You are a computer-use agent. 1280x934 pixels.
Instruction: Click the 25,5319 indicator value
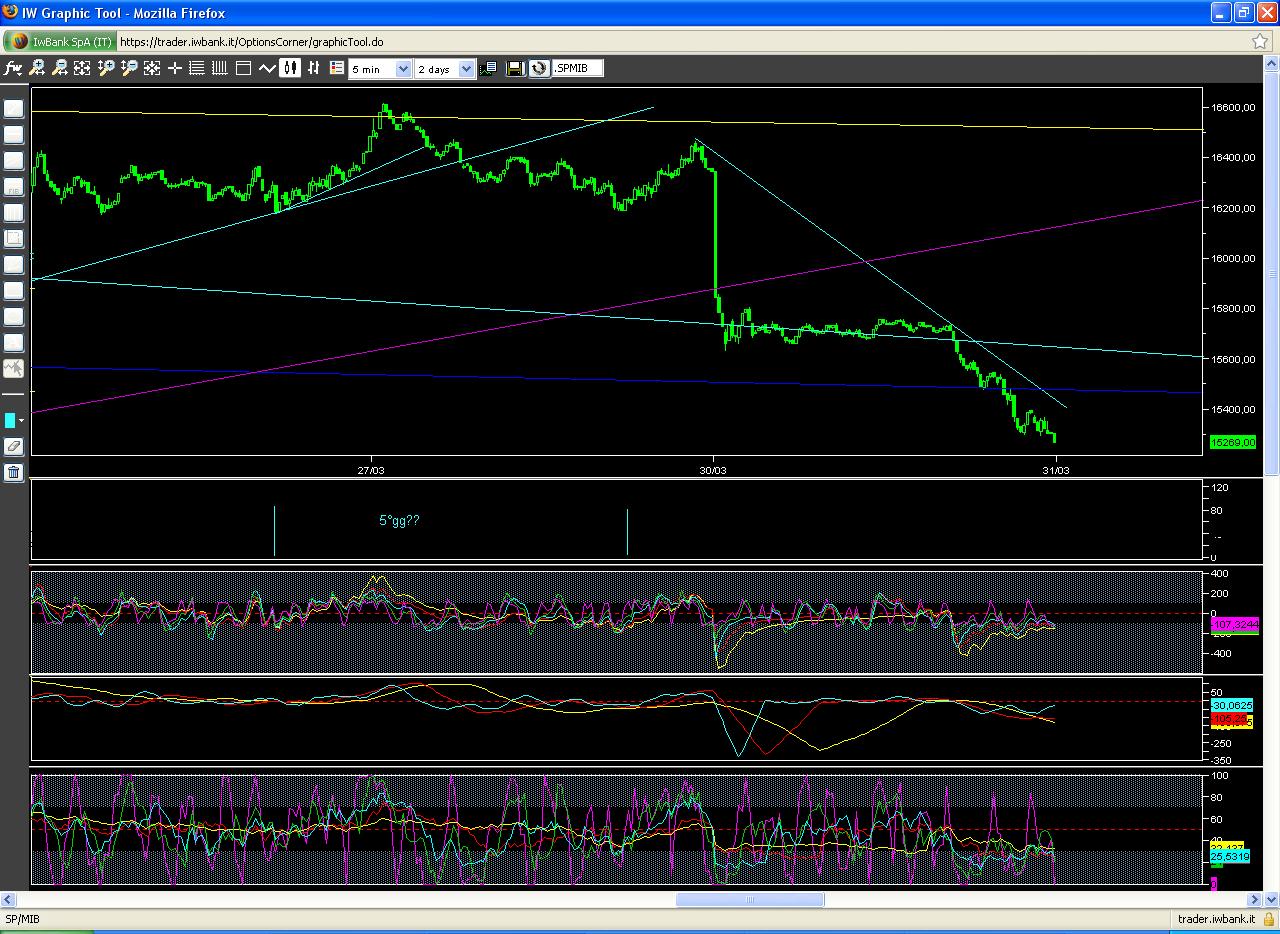(1231, 857)
